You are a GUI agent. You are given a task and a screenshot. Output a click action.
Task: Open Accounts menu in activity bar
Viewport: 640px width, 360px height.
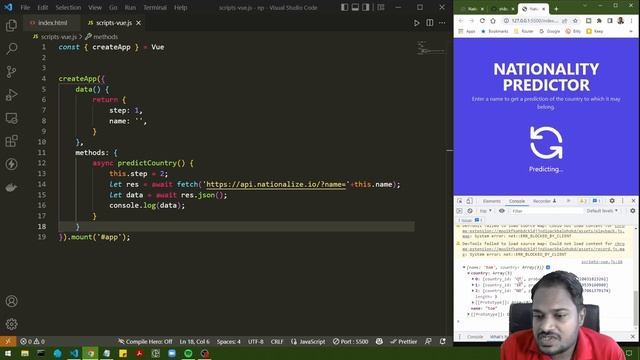[x=11, y=301]
